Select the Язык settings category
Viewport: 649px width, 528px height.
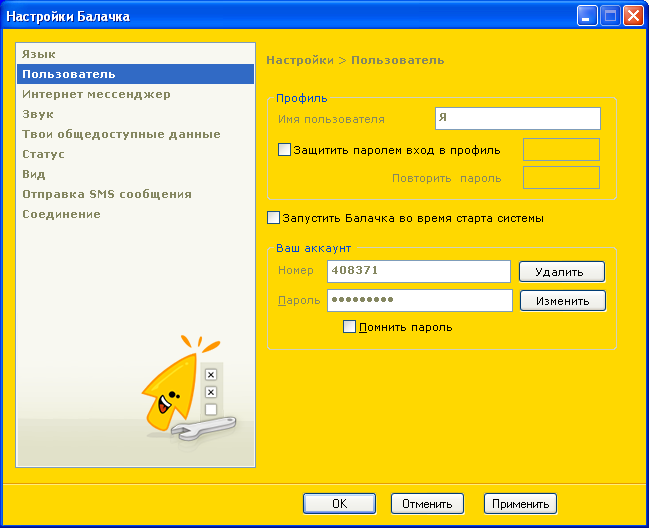39,54
